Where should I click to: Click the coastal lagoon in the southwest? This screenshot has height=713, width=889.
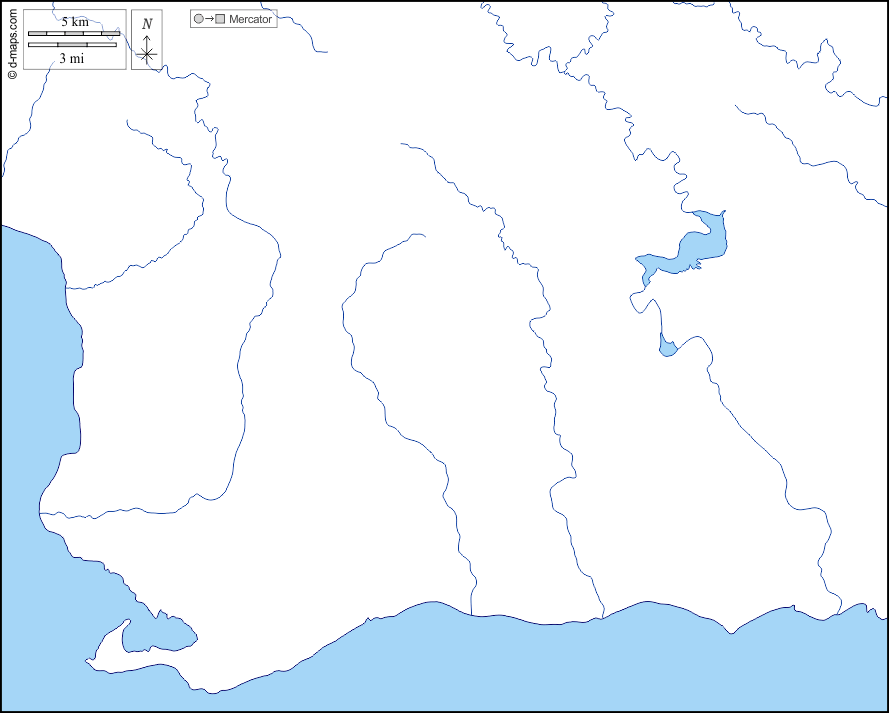tap(155, 634)
